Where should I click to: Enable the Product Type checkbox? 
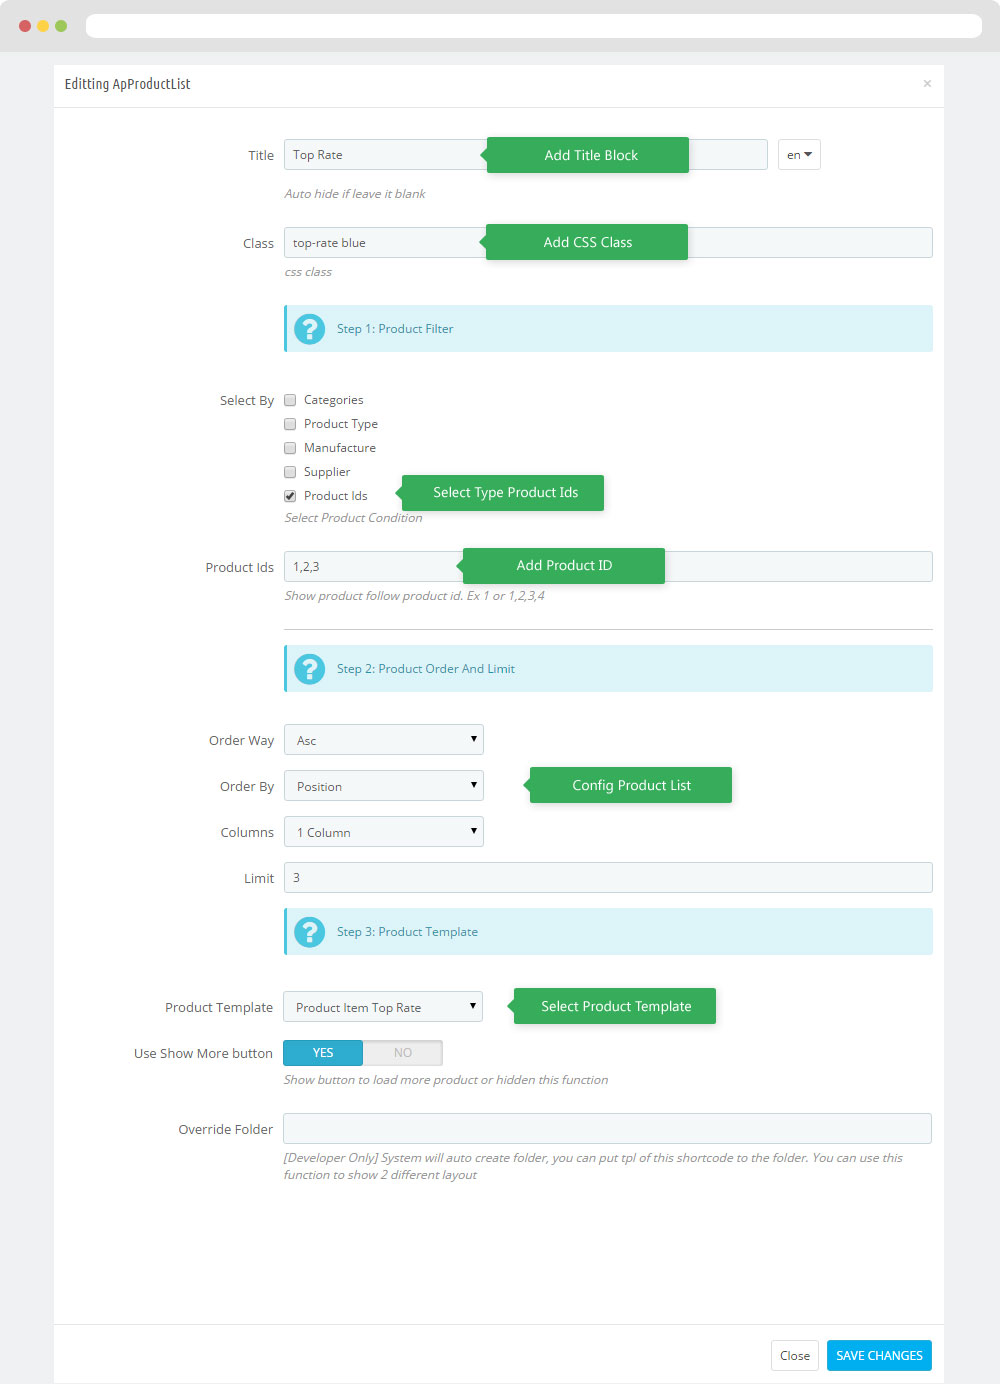290,424
